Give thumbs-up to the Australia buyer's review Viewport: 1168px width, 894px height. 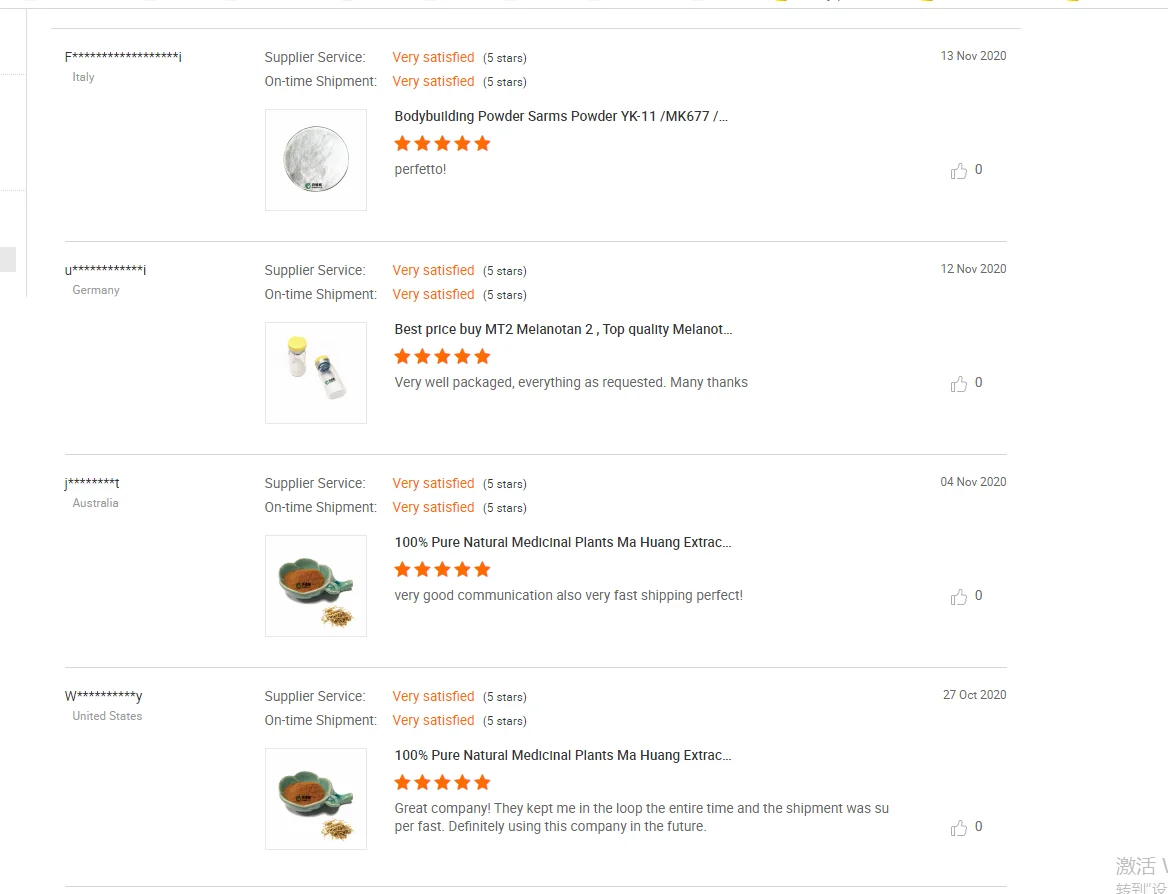[x=959, y=597]
